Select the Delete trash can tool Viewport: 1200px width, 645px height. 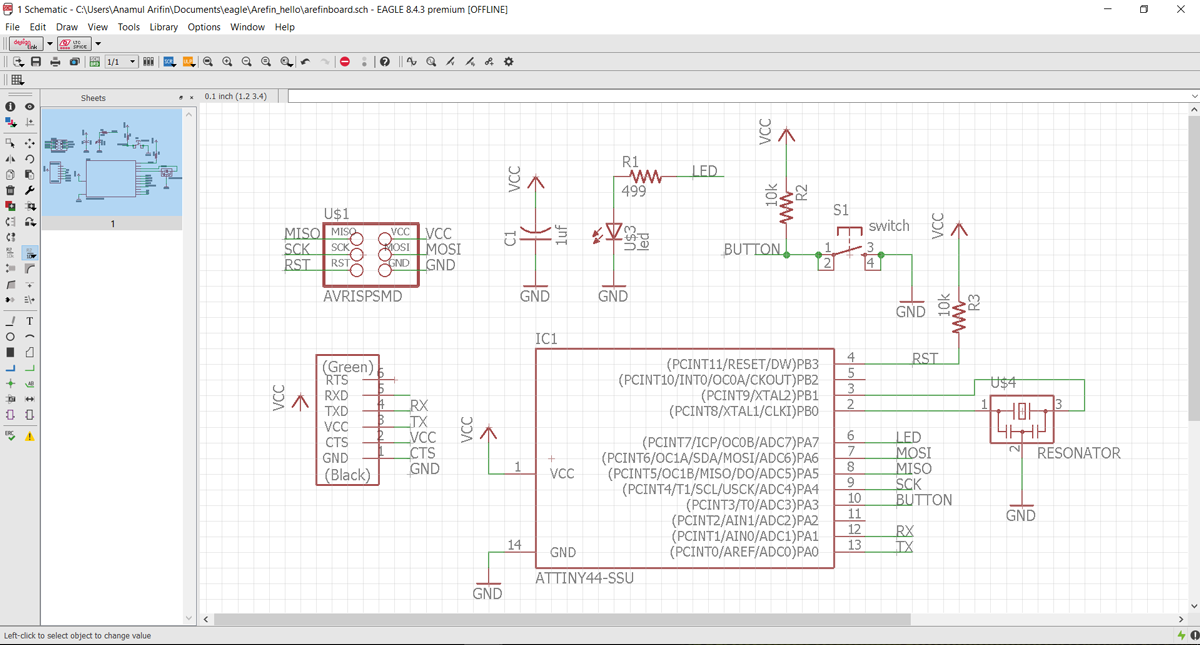[x=10, y=190]
